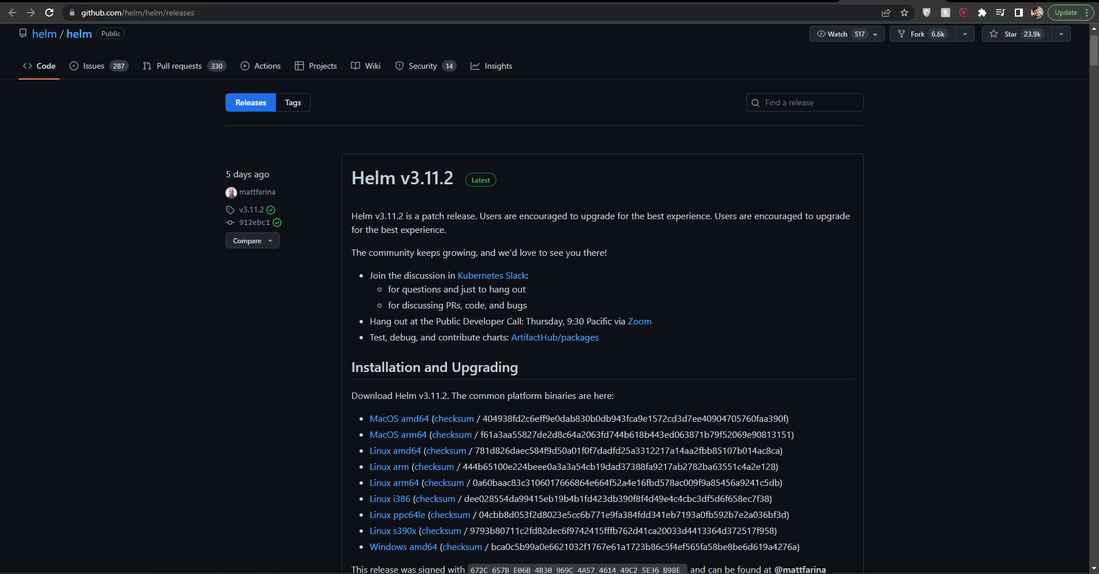Click the tag icon next to v3.11.2
The width and height of the screenshot is (1099, 574).
(x=230, y=210)
